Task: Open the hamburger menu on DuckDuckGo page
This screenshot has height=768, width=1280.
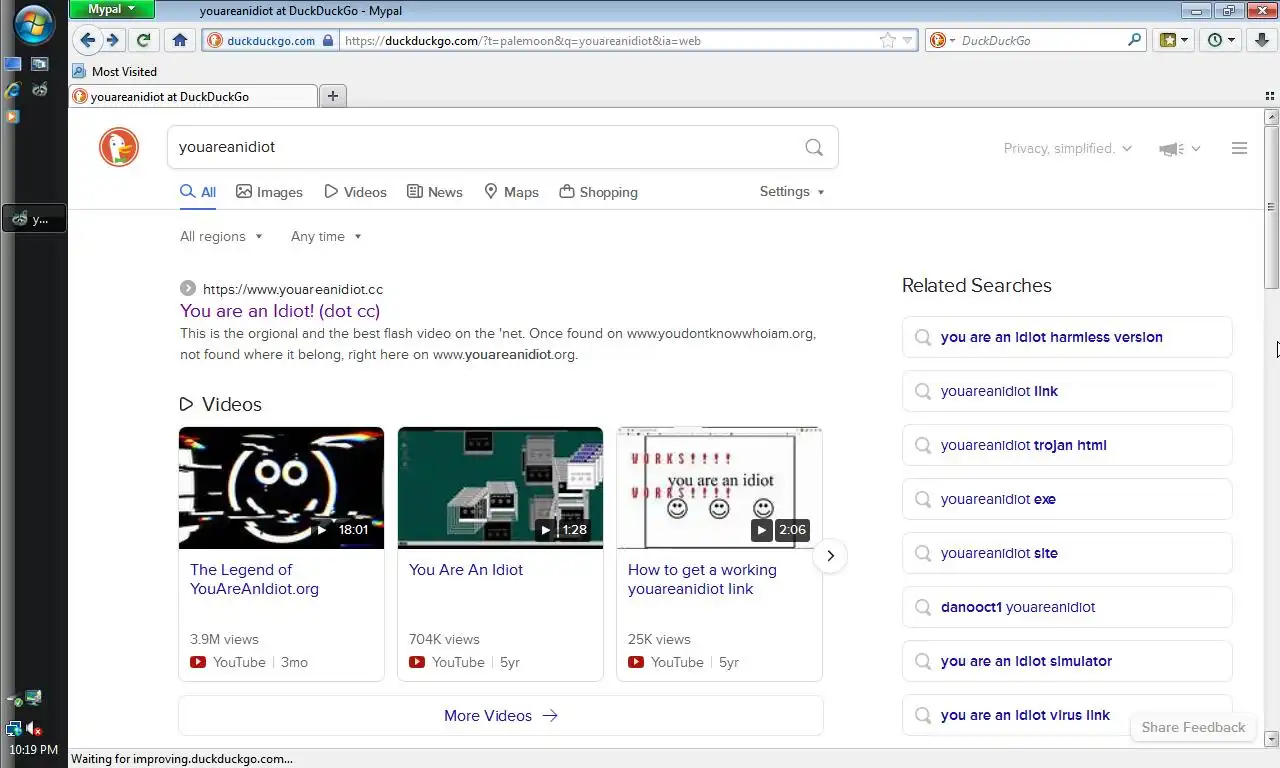Action: pos(1239,148)
